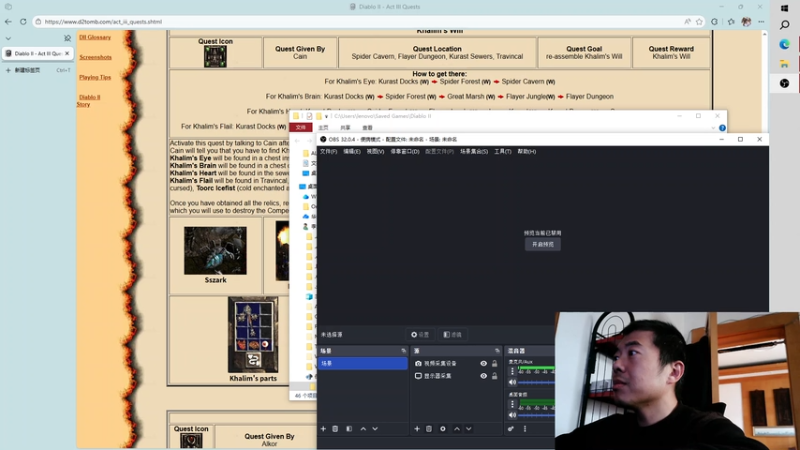
Task: Move scene up with arrow in scenes toolbar
Action: click(x=363, y=429)
